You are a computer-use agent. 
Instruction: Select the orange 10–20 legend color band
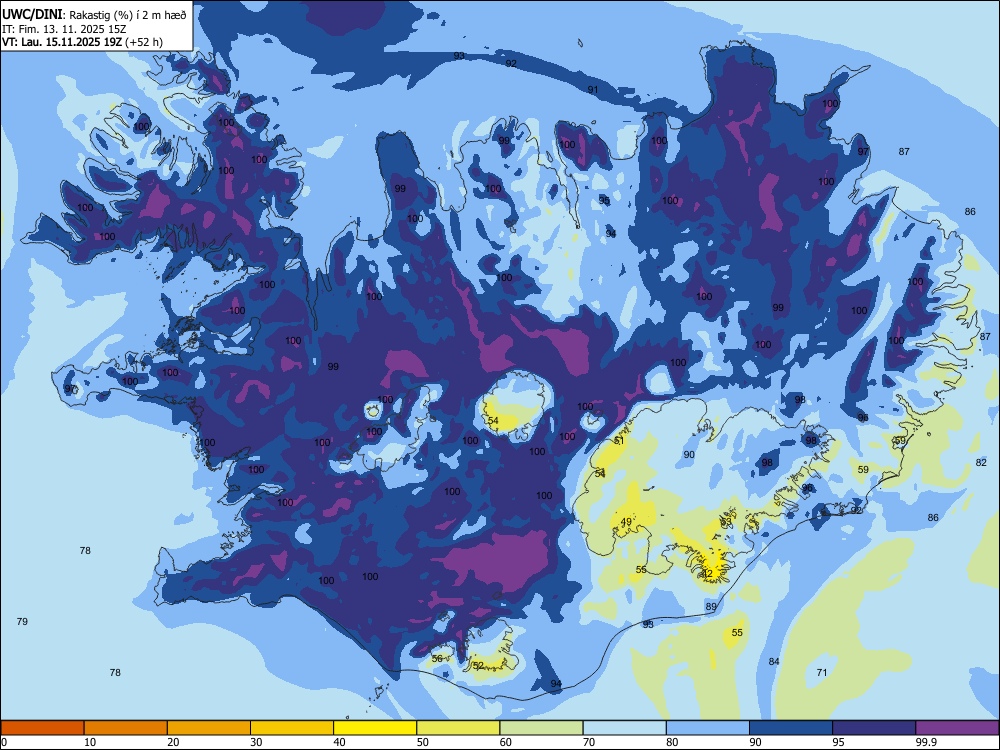(x=126, y=728)
